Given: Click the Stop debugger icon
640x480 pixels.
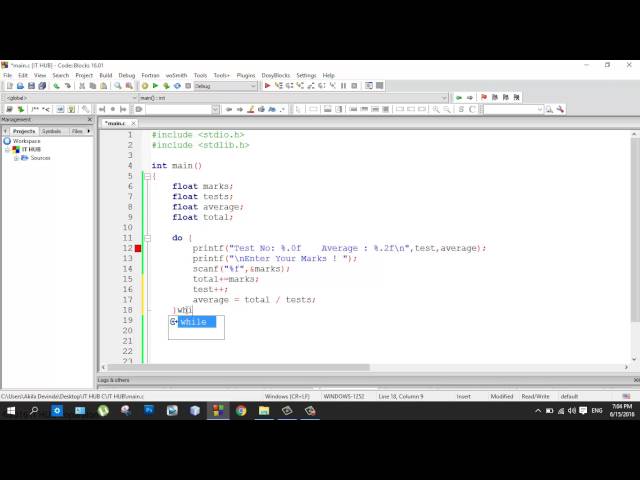Looking at the screenshot, I should 354,86.
